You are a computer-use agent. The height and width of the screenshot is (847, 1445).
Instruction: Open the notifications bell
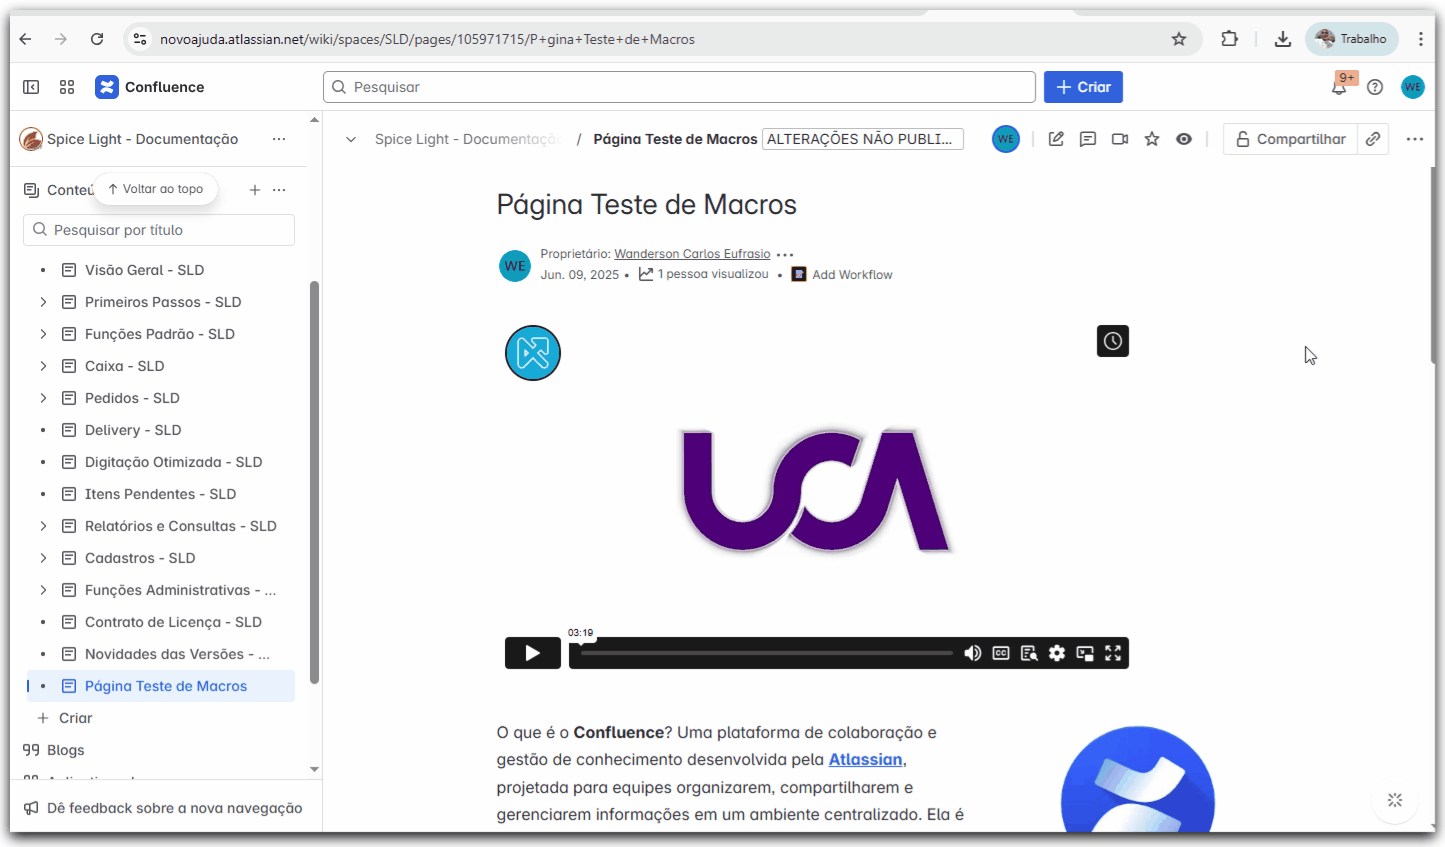coord(1339,87)
